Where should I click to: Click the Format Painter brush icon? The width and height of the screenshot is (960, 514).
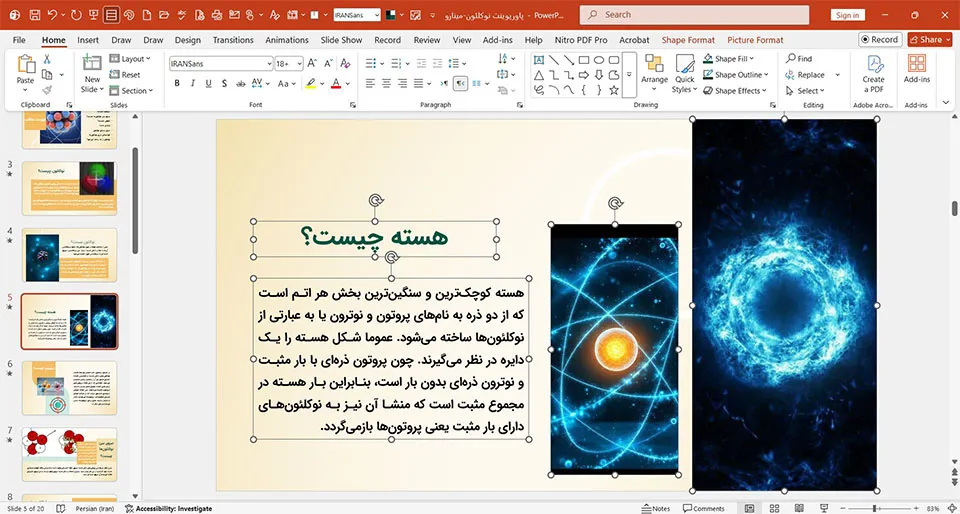(47, 90)
